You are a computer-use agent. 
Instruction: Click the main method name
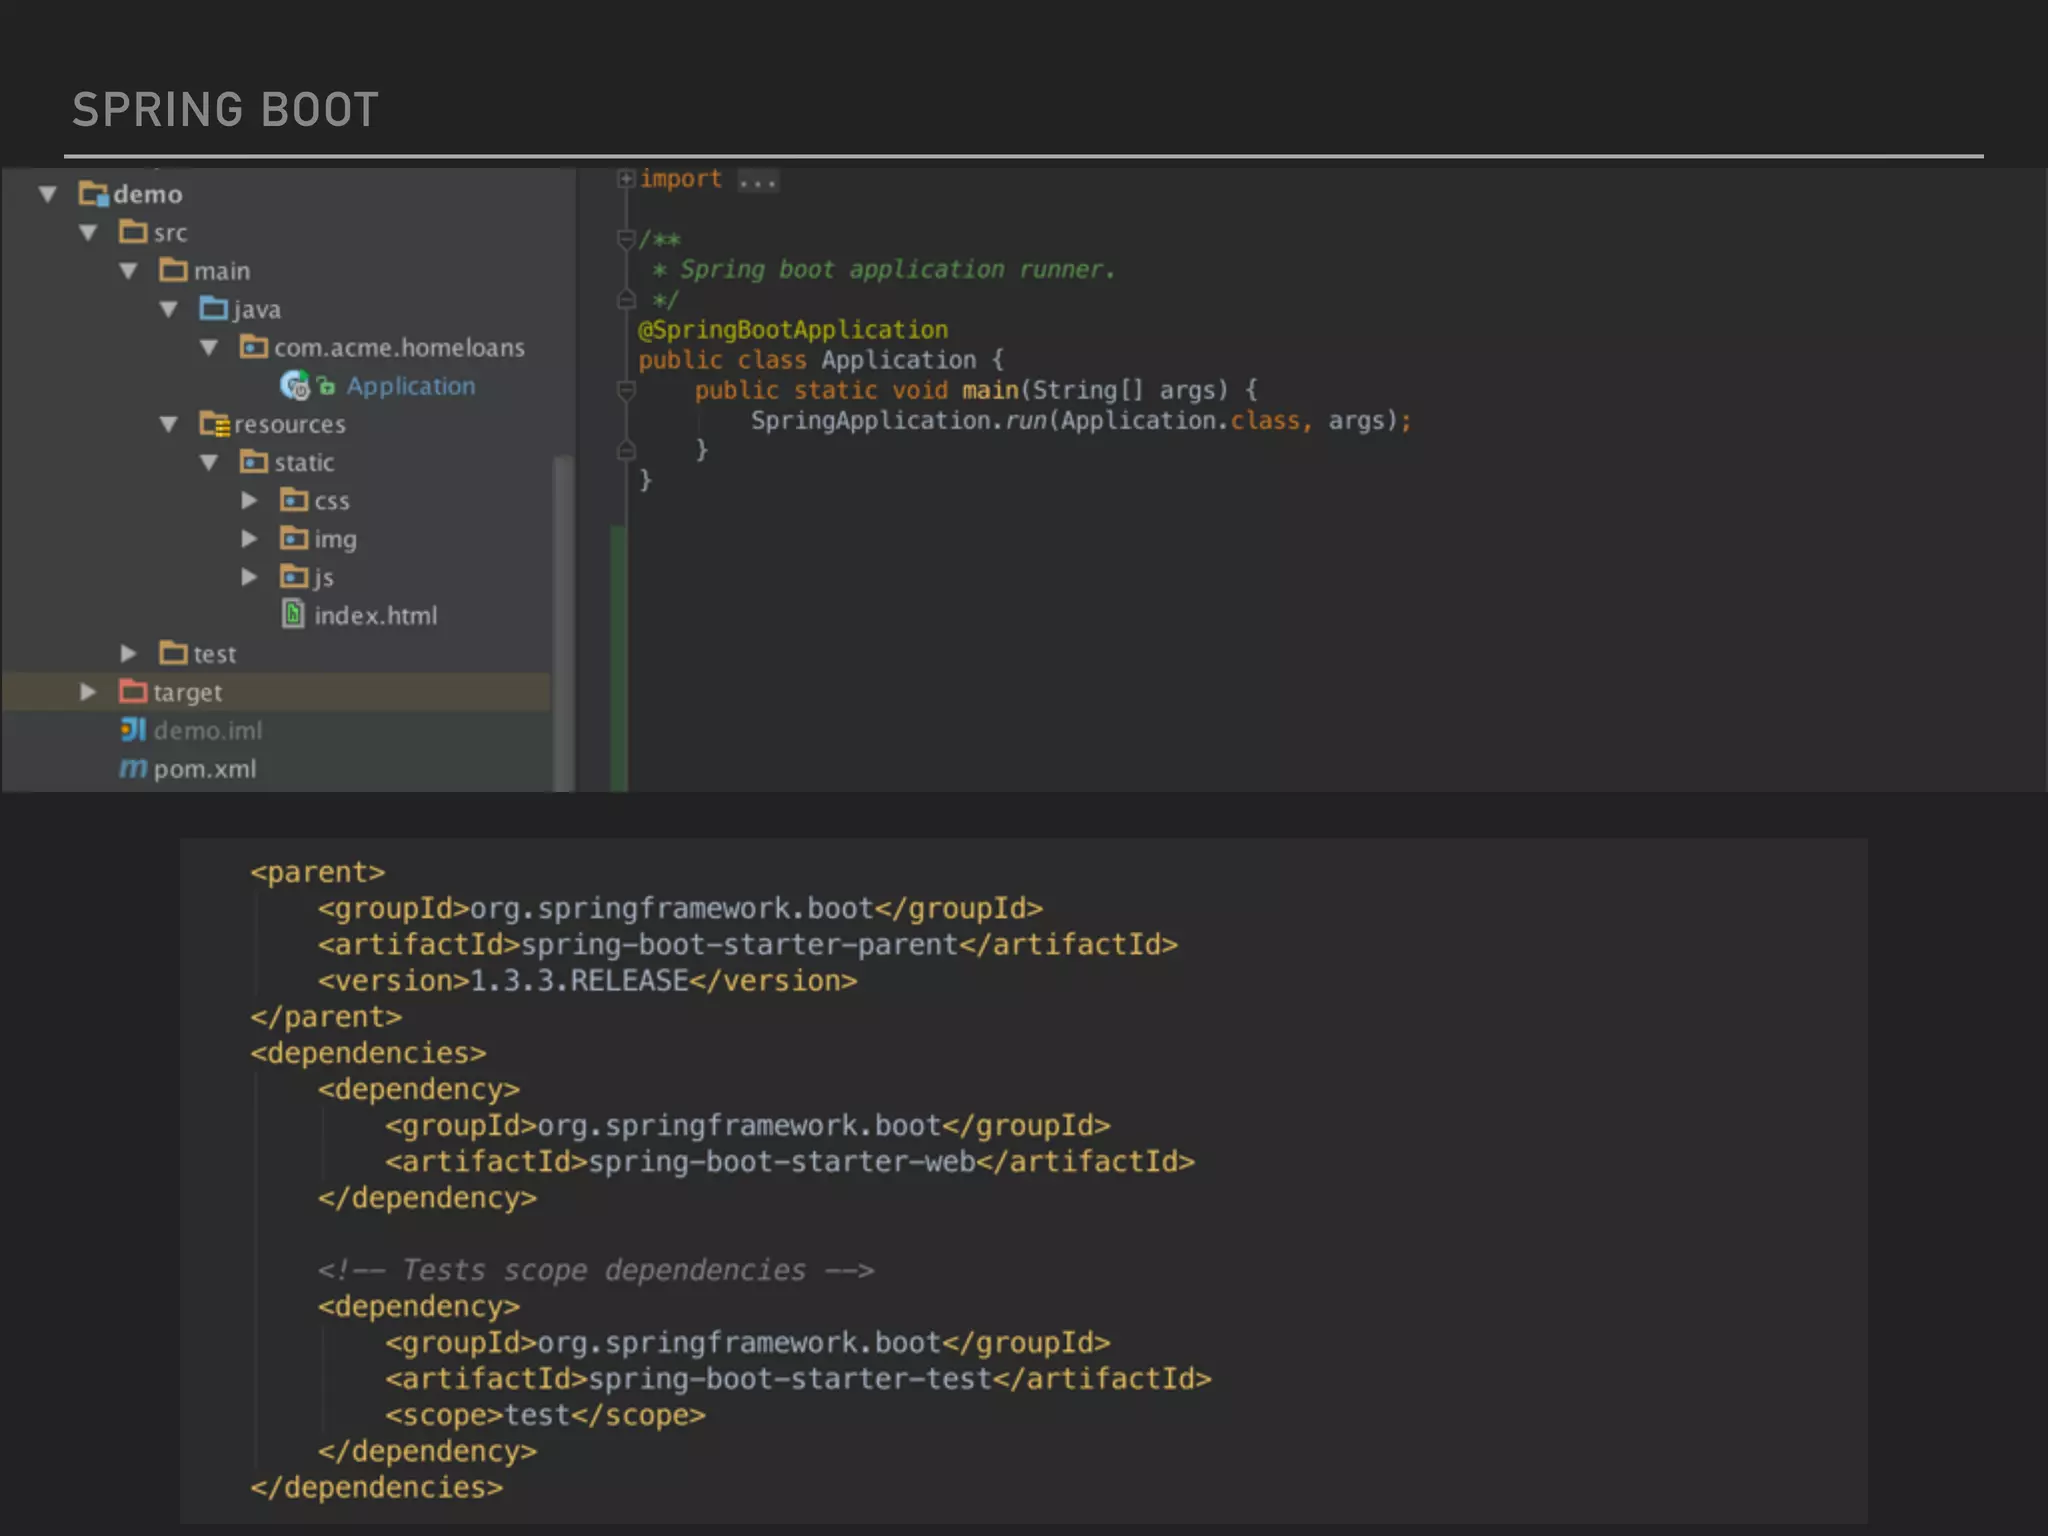(x=990, y=391)
